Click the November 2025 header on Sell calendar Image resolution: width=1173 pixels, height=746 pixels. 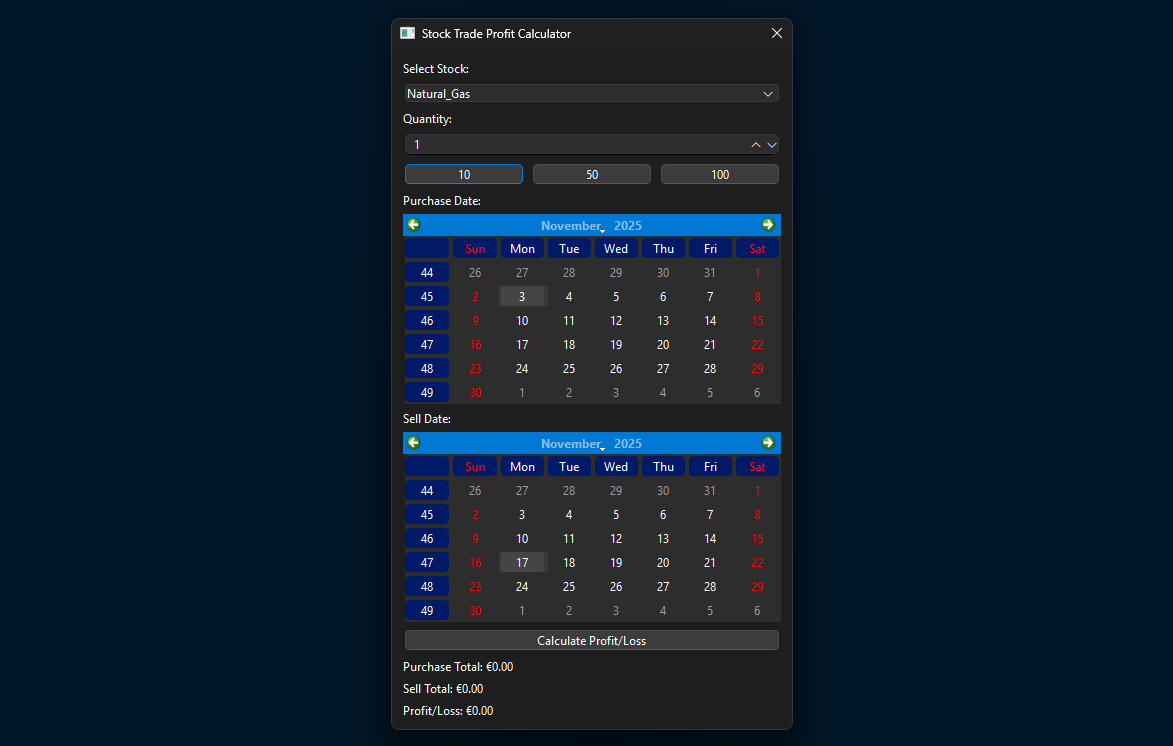click(x=594, y=442)
